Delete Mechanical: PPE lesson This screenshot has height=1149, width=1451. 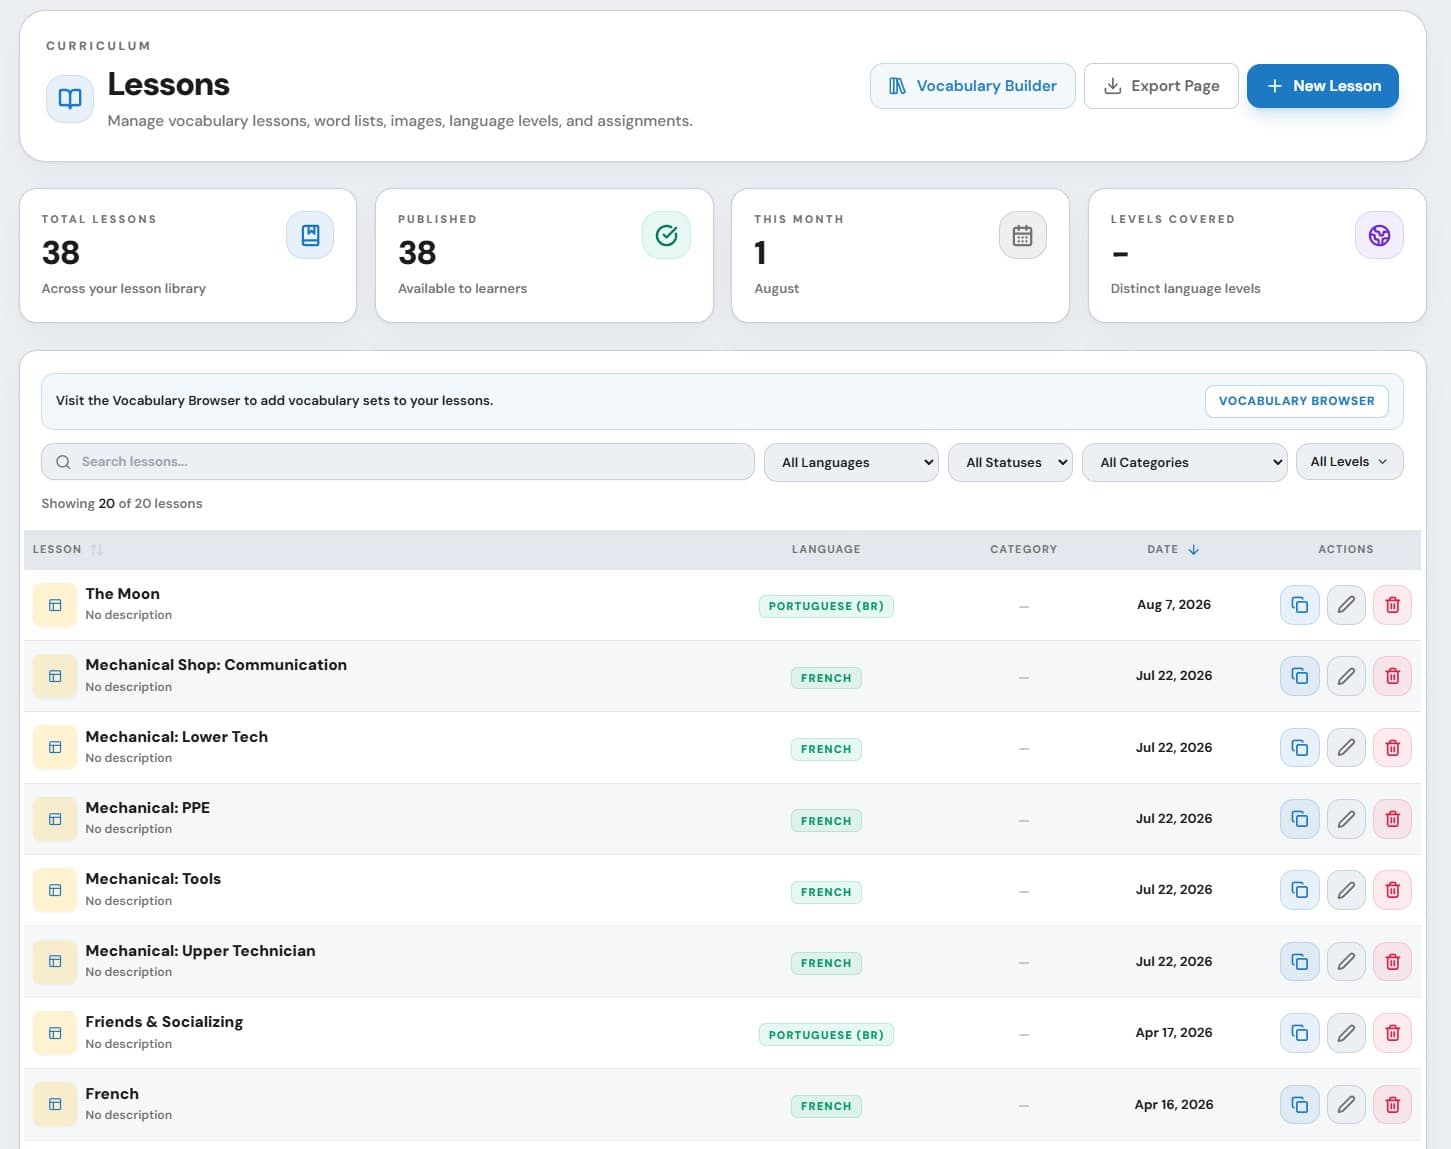pos(1392,819)
